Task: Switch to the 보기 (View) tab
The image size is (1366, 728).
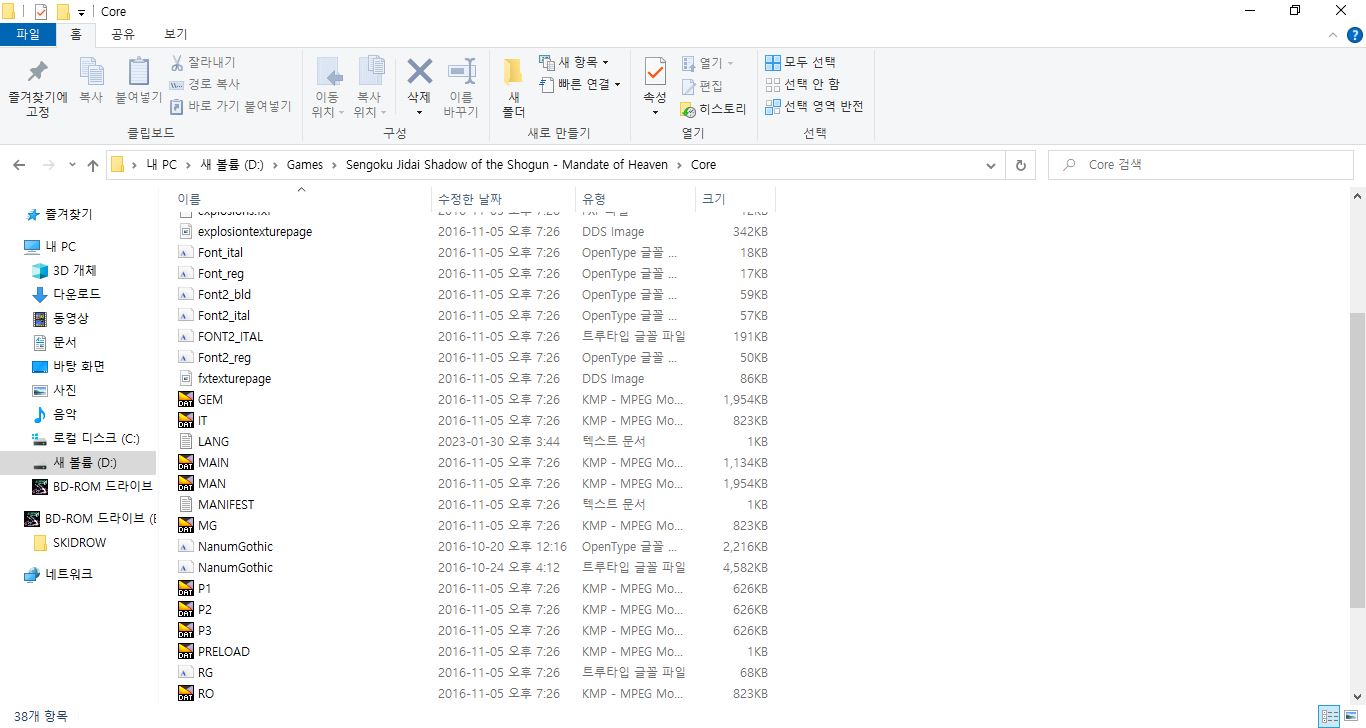Action: [175, 34]
